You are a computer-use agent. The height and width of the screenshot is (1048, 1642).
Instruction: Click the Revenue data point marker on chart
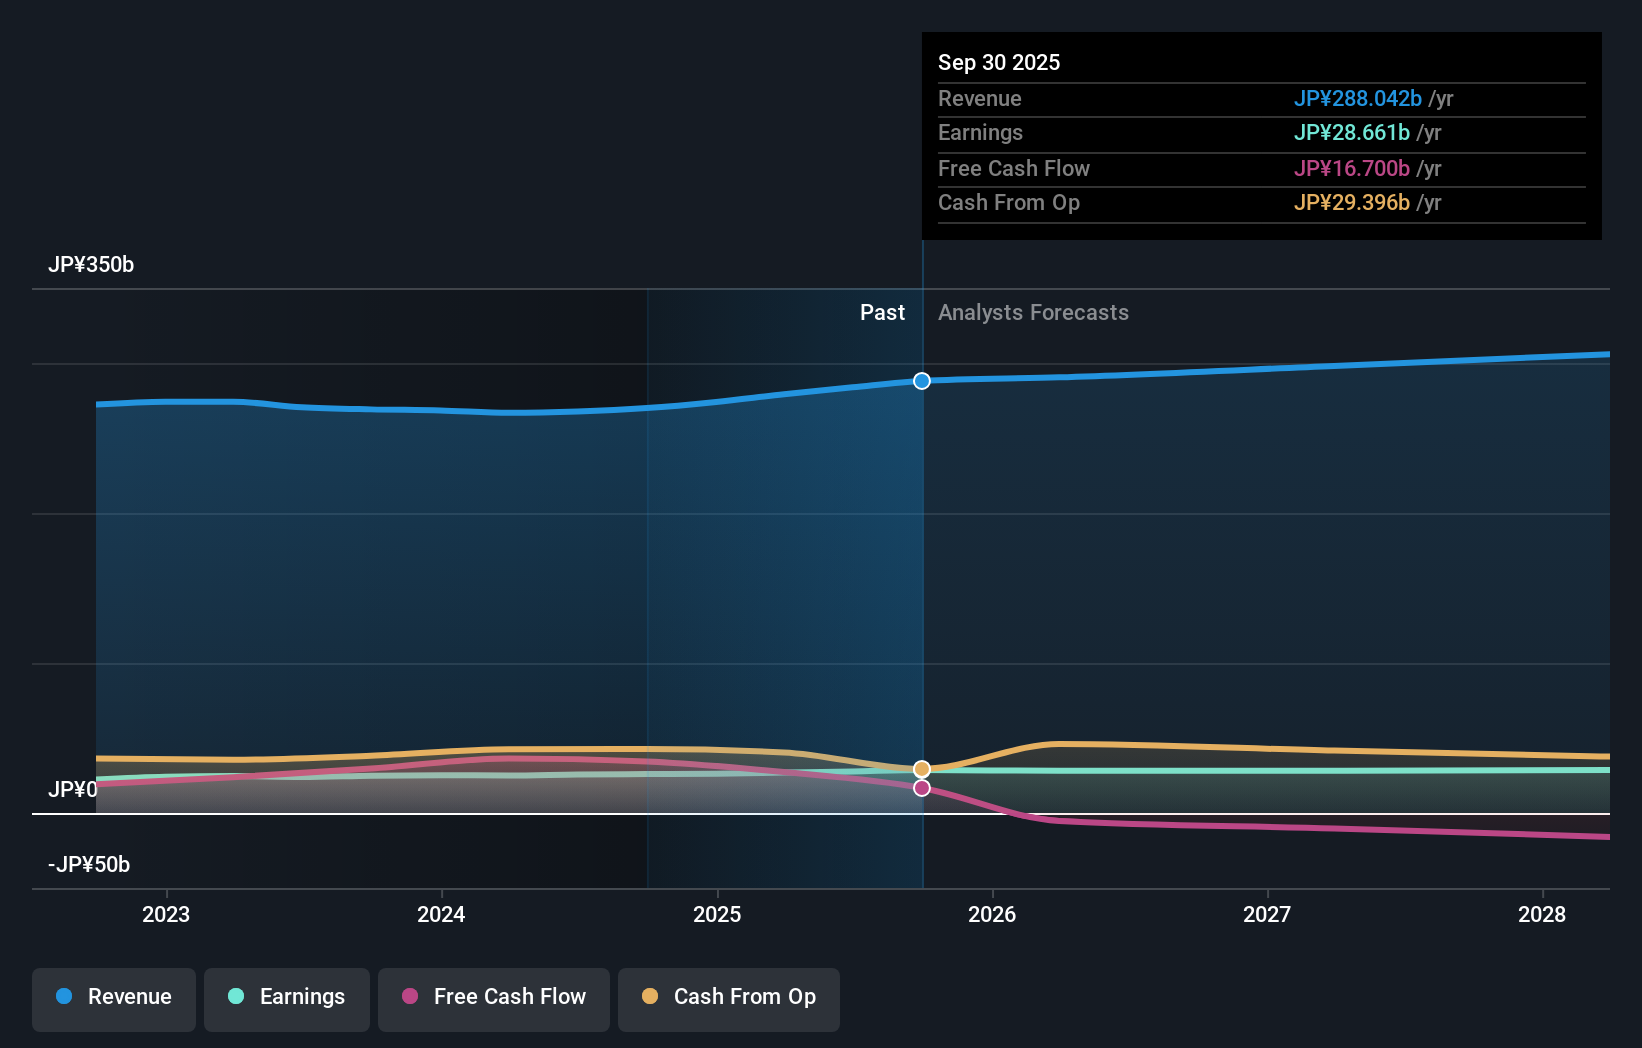click(922, 381)
